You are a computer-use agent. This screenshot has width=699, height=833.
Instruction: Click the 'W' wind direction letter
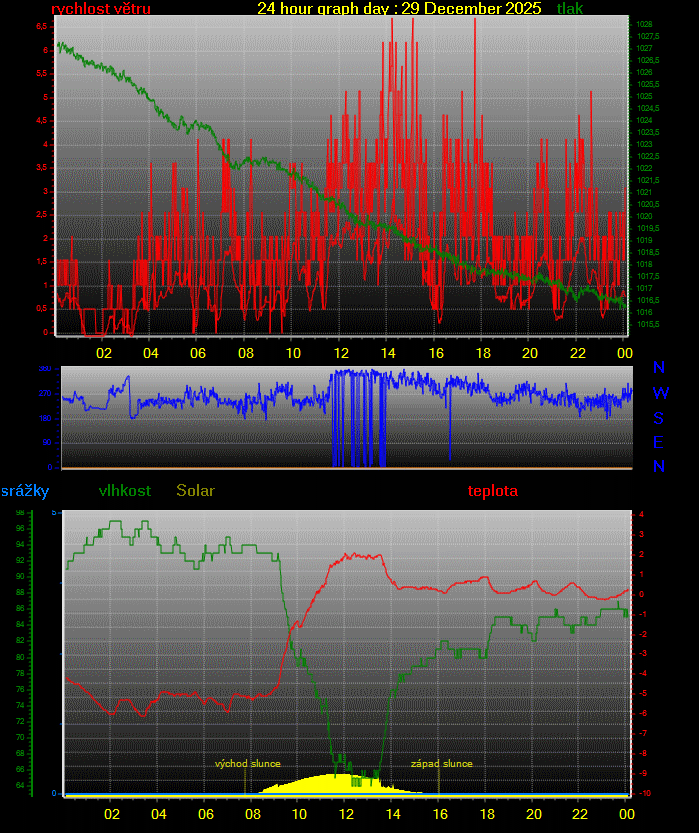click(x=660, y=393)
